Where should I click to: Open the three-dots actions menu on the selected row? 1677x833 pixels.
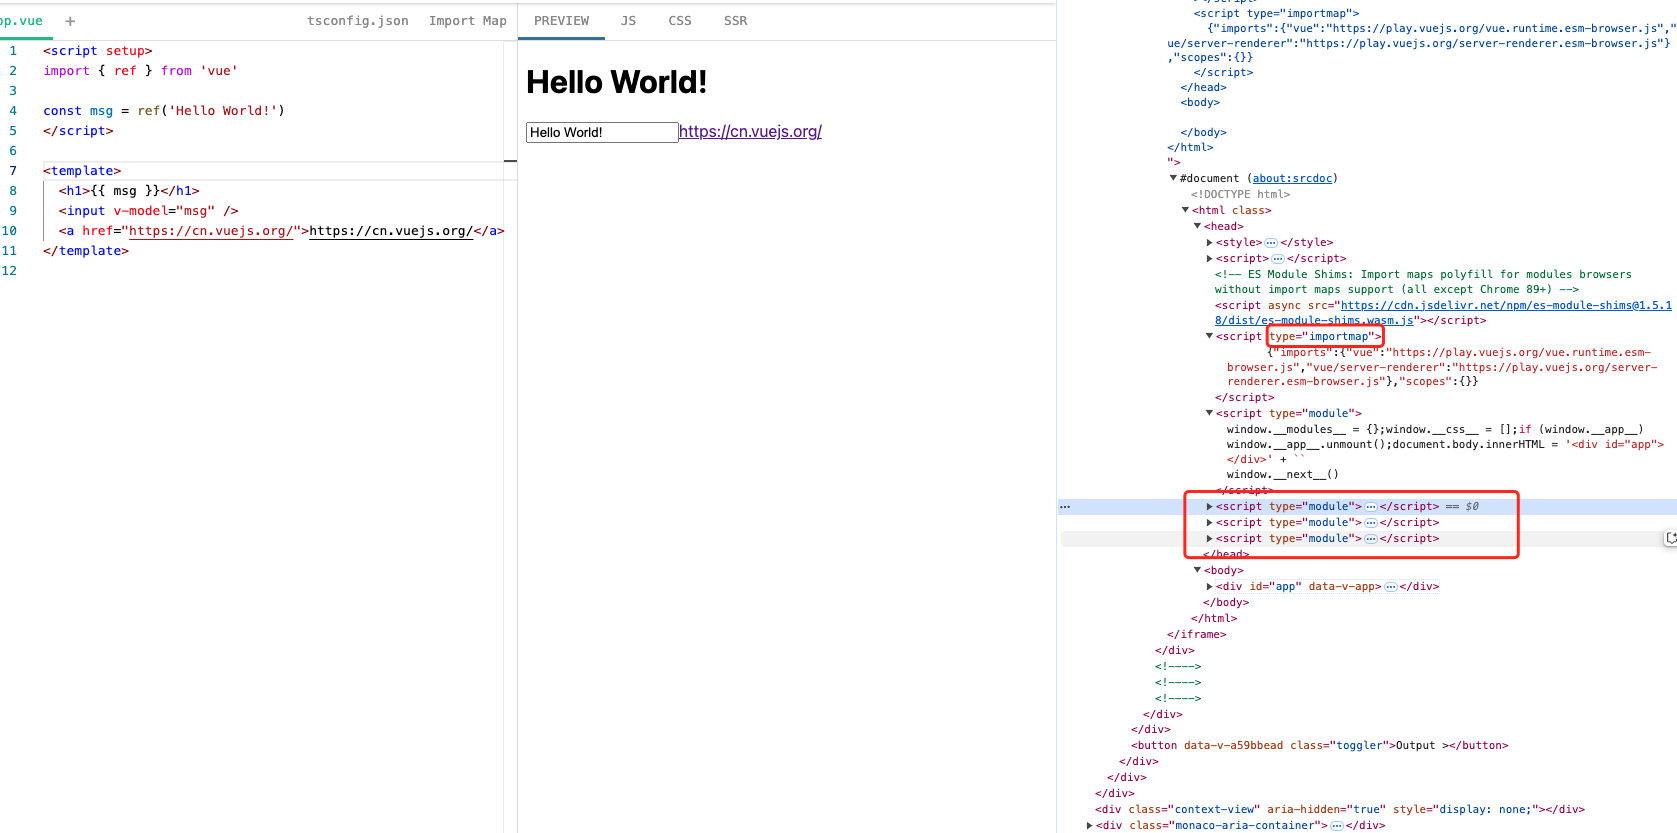coord(1065,507)
